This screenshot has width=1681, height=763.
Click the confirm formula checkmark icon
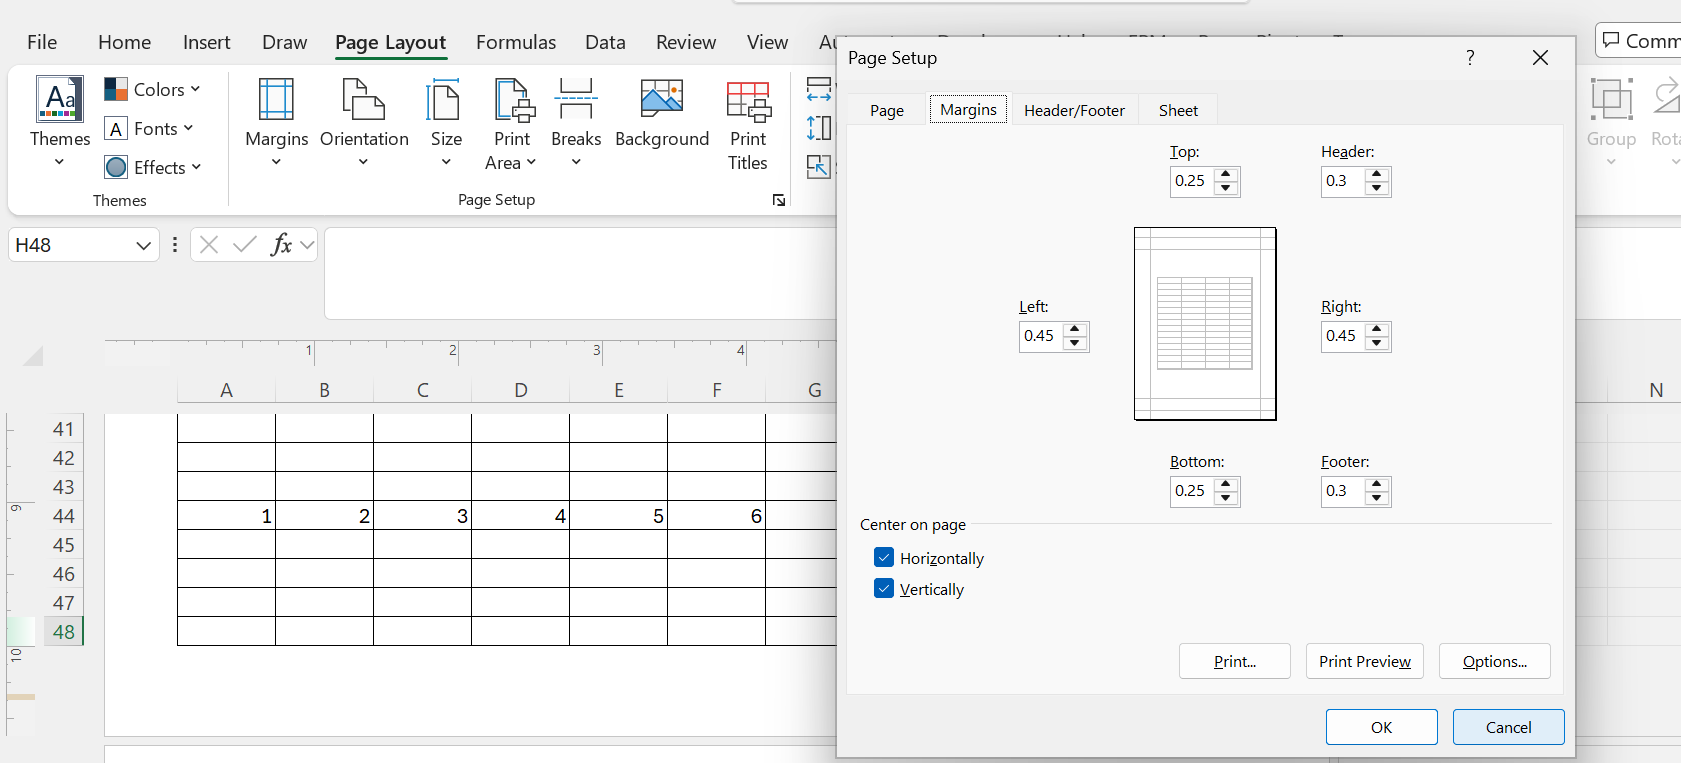244,245
